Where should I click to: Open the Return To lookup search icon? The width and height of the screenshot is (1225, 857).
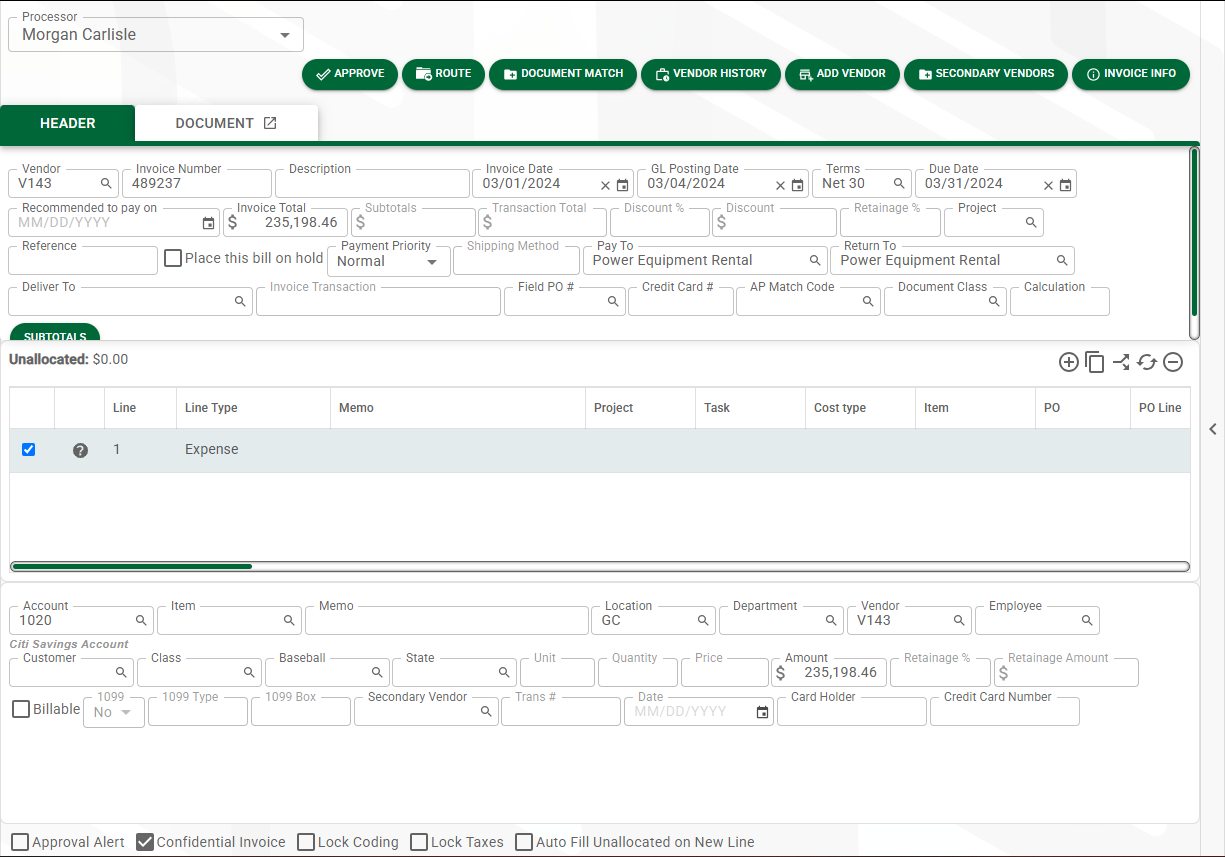[x=1062, y=261]
